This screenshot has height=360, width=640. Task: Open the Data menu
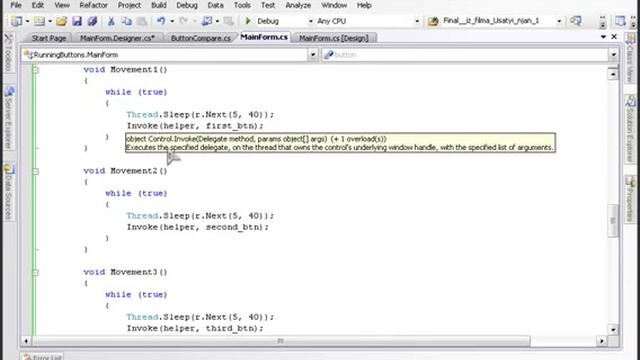pyautogui.click(x=215, y=5)
